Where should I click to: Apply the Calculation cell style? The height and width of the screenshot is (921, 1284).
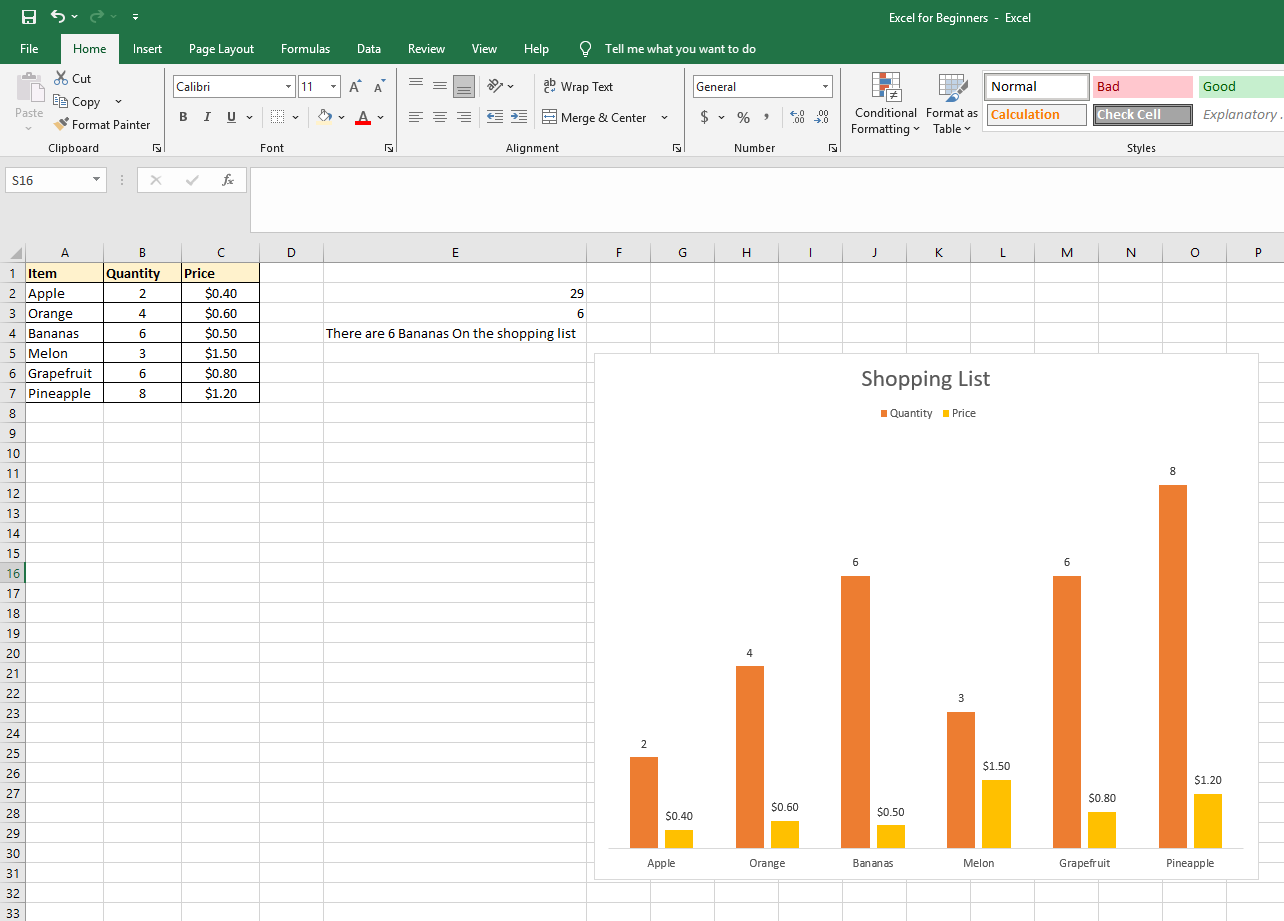[x=1037, y=115]
